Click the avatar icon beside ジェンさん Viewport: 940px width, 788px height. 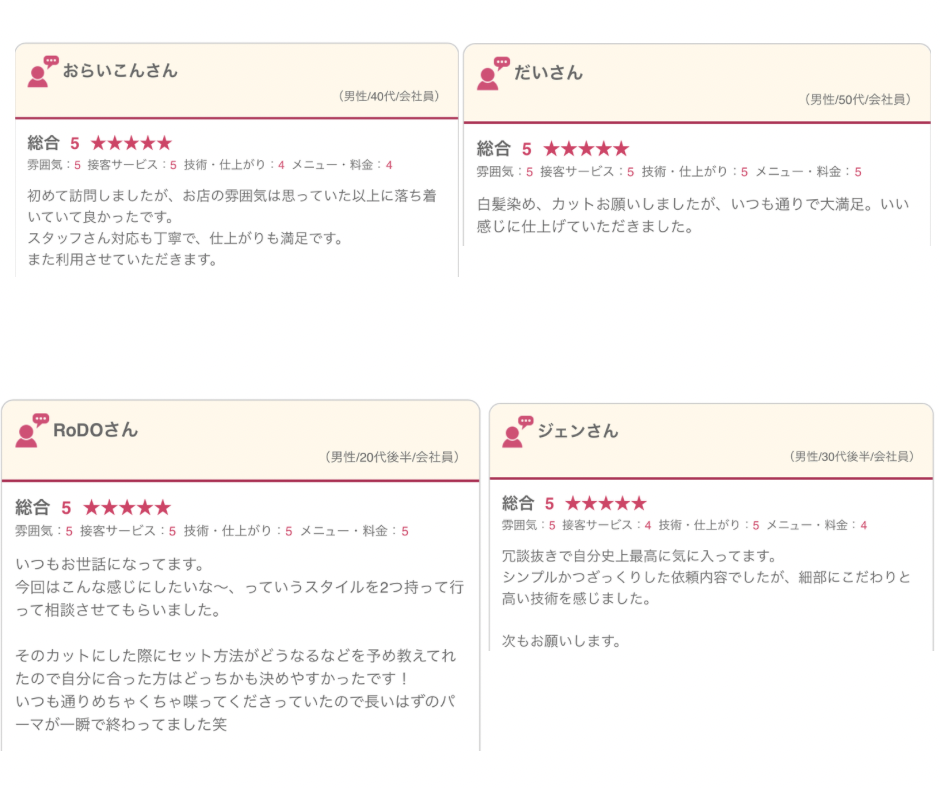tap(517, 432)
